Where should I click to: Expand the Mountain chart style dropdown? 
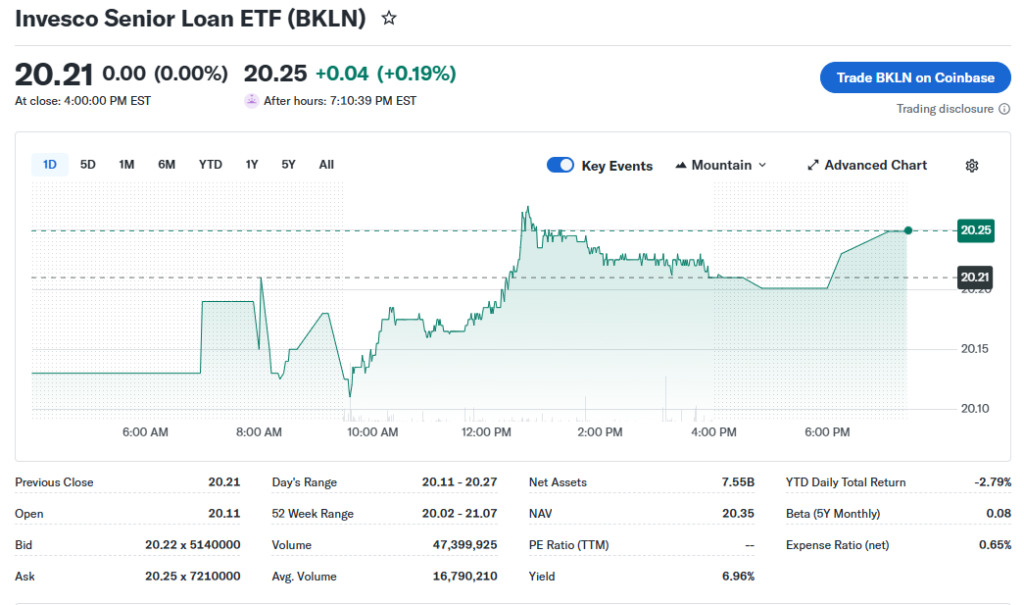(x=762, y=165)
